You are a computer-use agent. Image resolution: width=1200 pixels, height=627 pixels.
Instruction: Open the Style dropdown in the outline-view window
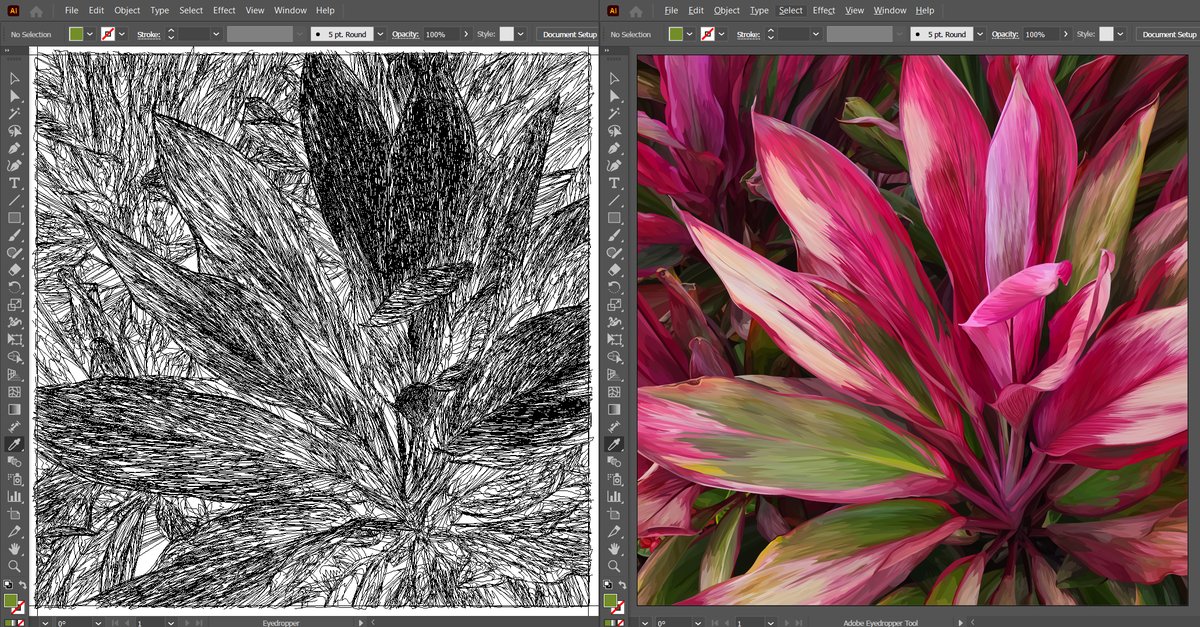click(521, 34)
